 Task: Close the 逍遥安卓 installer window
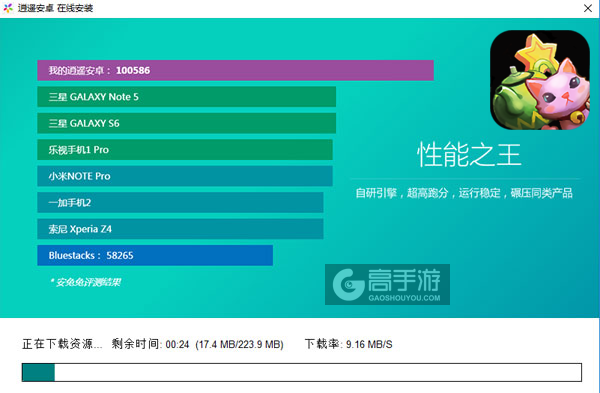point(588,8)
